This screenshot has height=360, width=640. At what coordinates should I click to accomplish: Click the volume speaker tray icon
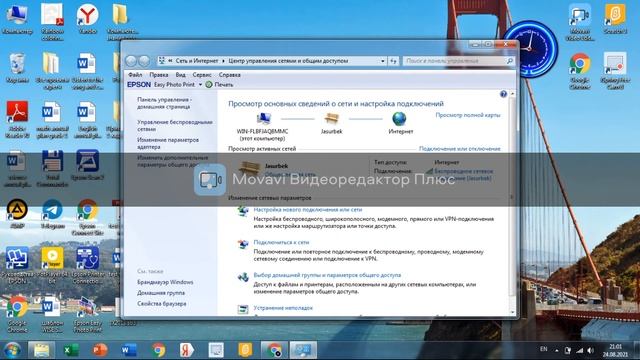(591, 351)
